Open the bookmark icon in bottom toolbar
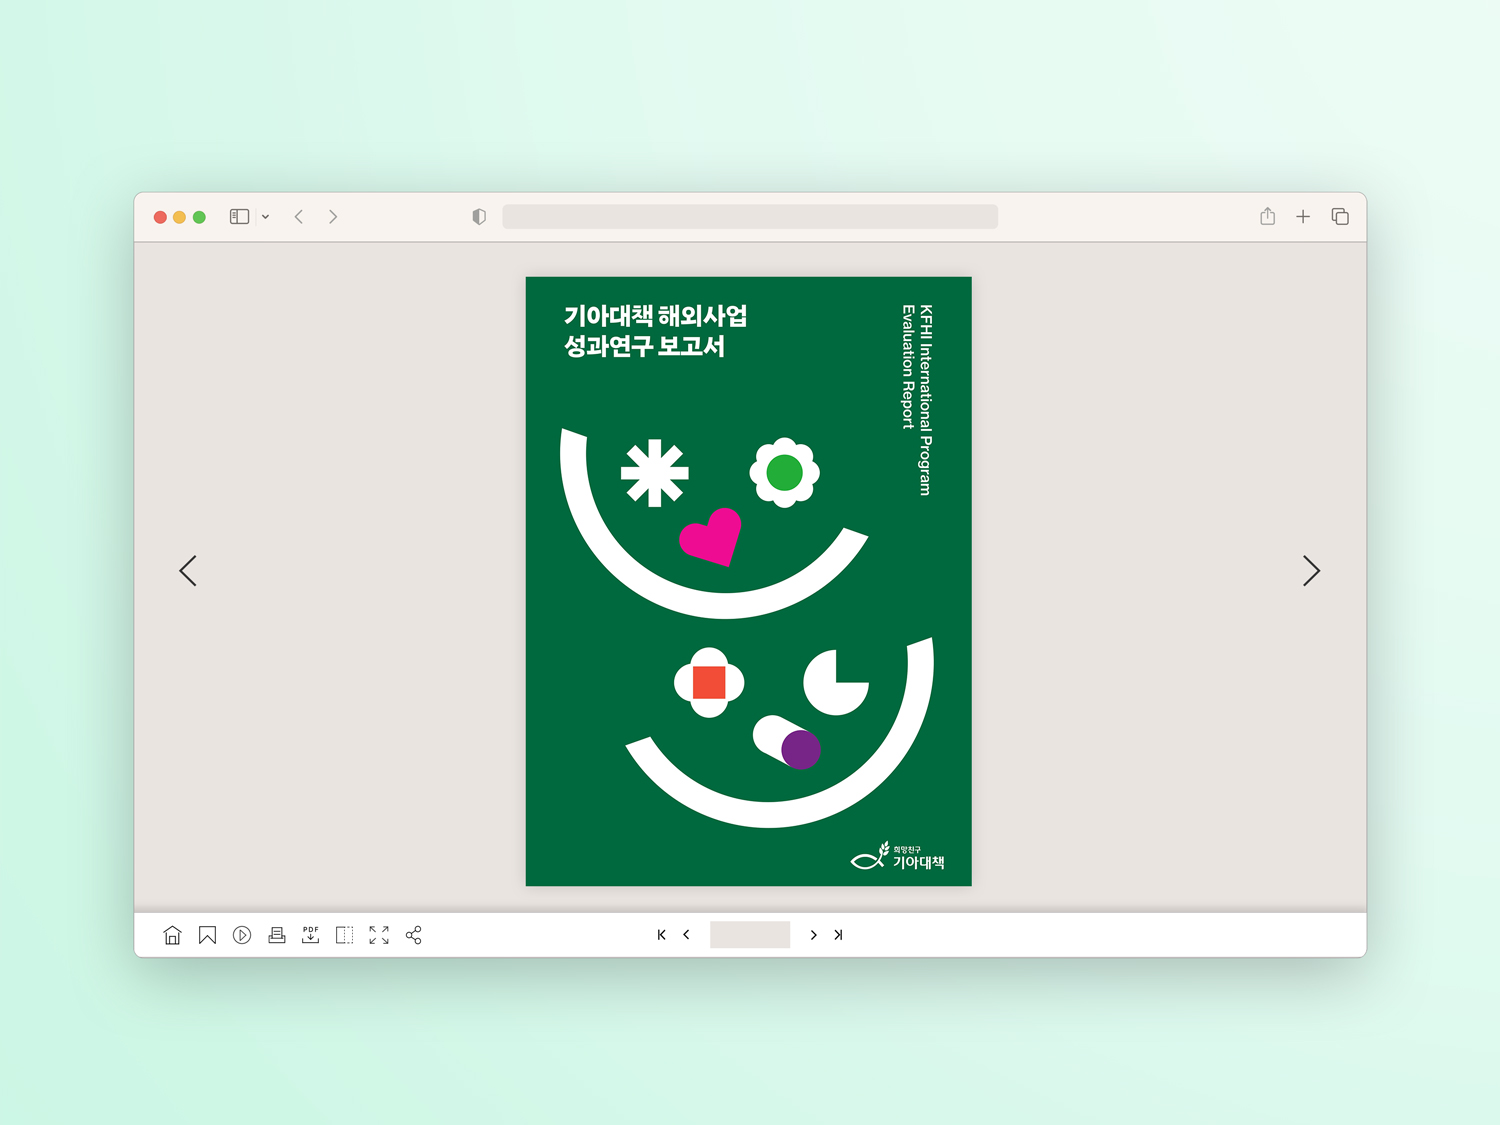 [x=207, y=935]
